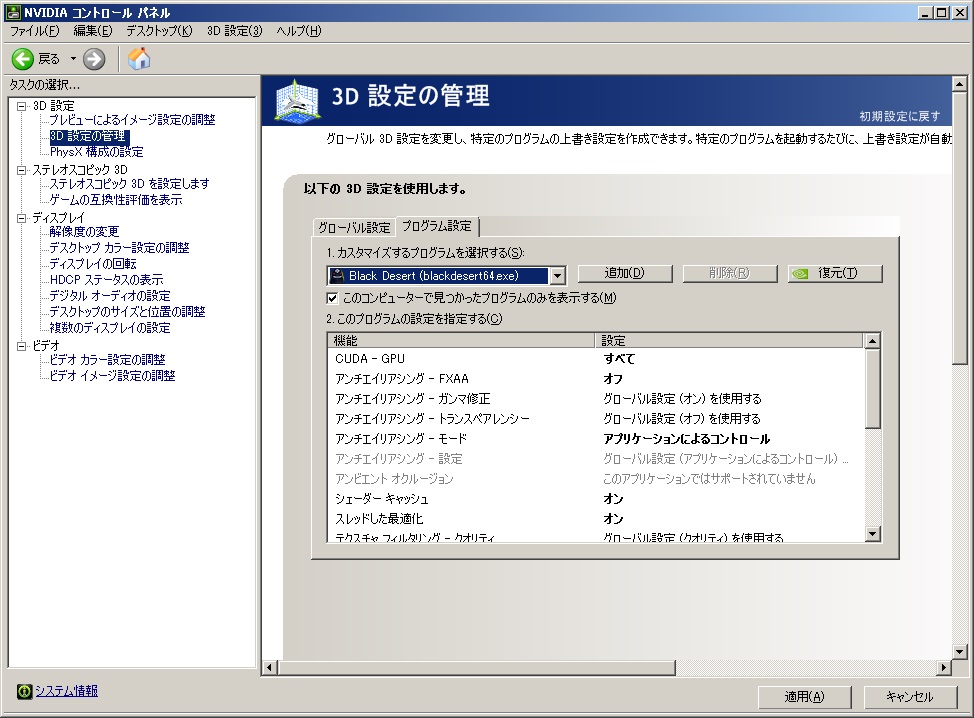974x718 pixels.
Task: Select HDCP ステータスの表示 in tree
Action: pyautogui.click(x=106, y=280)
